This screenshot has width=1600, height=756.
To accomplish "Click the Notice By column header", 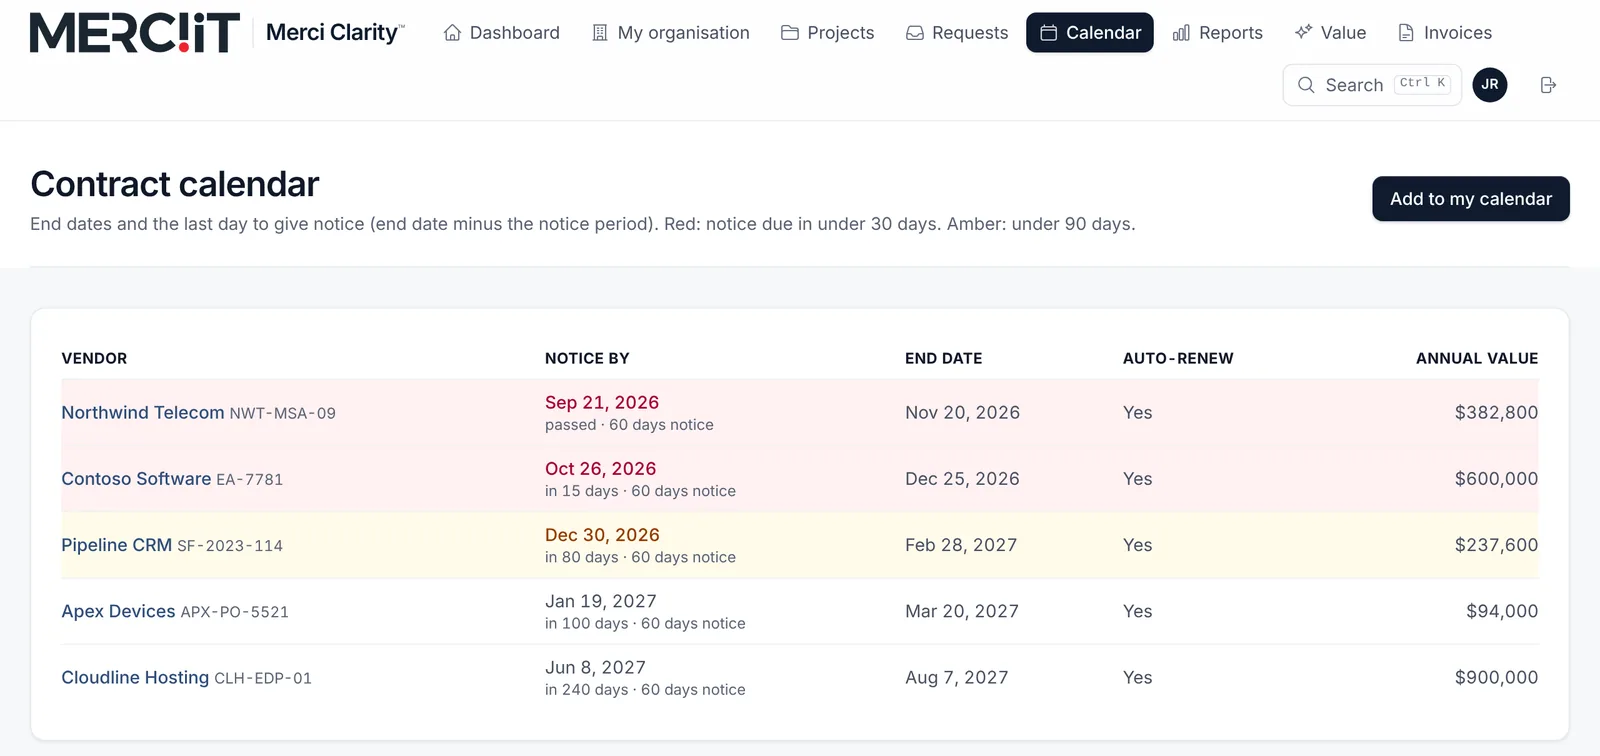I will [x=587, y=358].
